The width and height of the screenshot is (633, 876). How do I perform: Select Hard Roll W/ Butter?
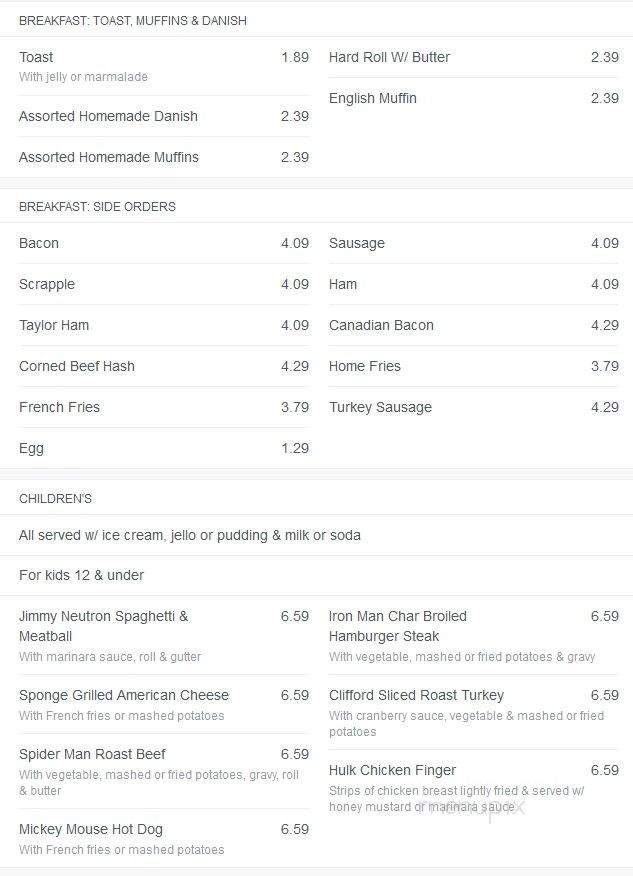coord(474,57)
